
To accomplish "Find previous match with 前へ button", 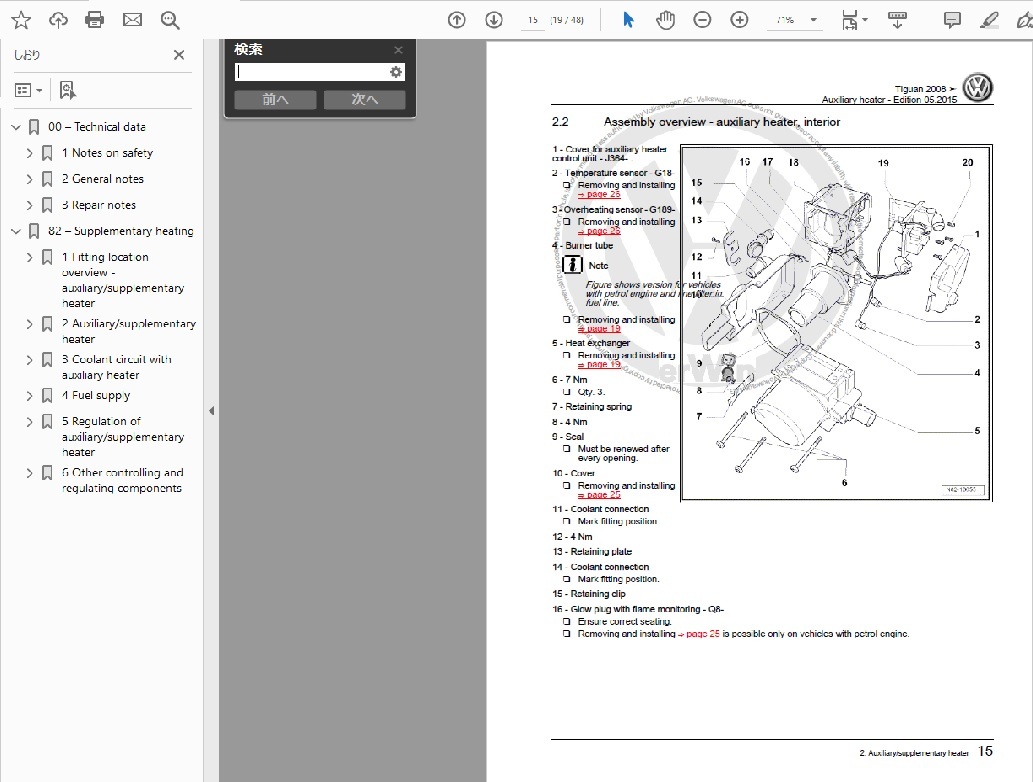I will tap(275, 99).
